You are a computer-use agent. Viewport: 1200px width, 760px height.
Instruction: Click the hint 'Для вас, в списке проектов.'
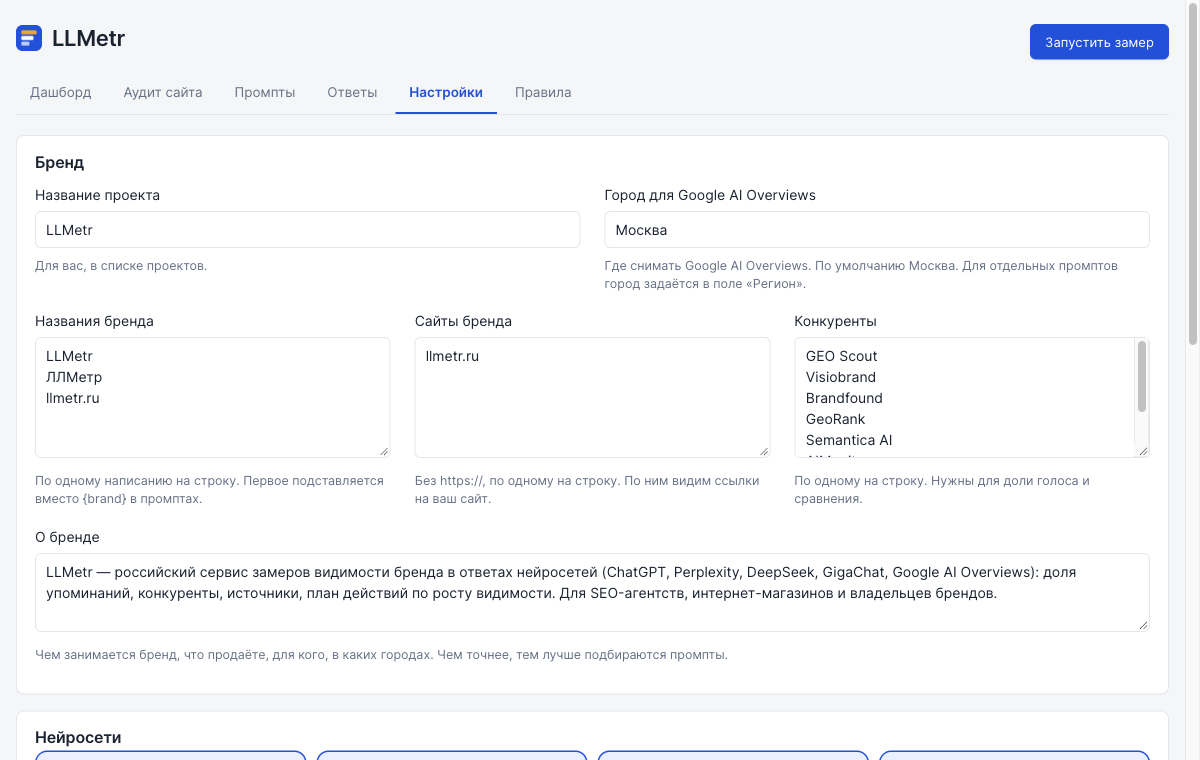click(121, 266)
